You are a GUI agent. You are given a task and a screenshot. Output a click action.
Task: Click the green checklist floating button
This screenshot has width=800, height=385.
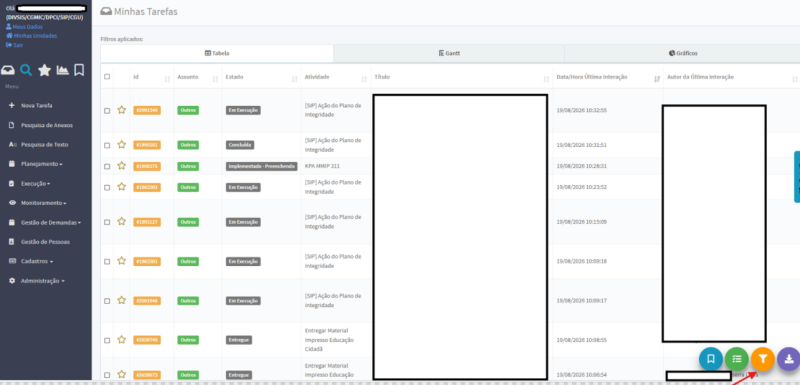737,358
